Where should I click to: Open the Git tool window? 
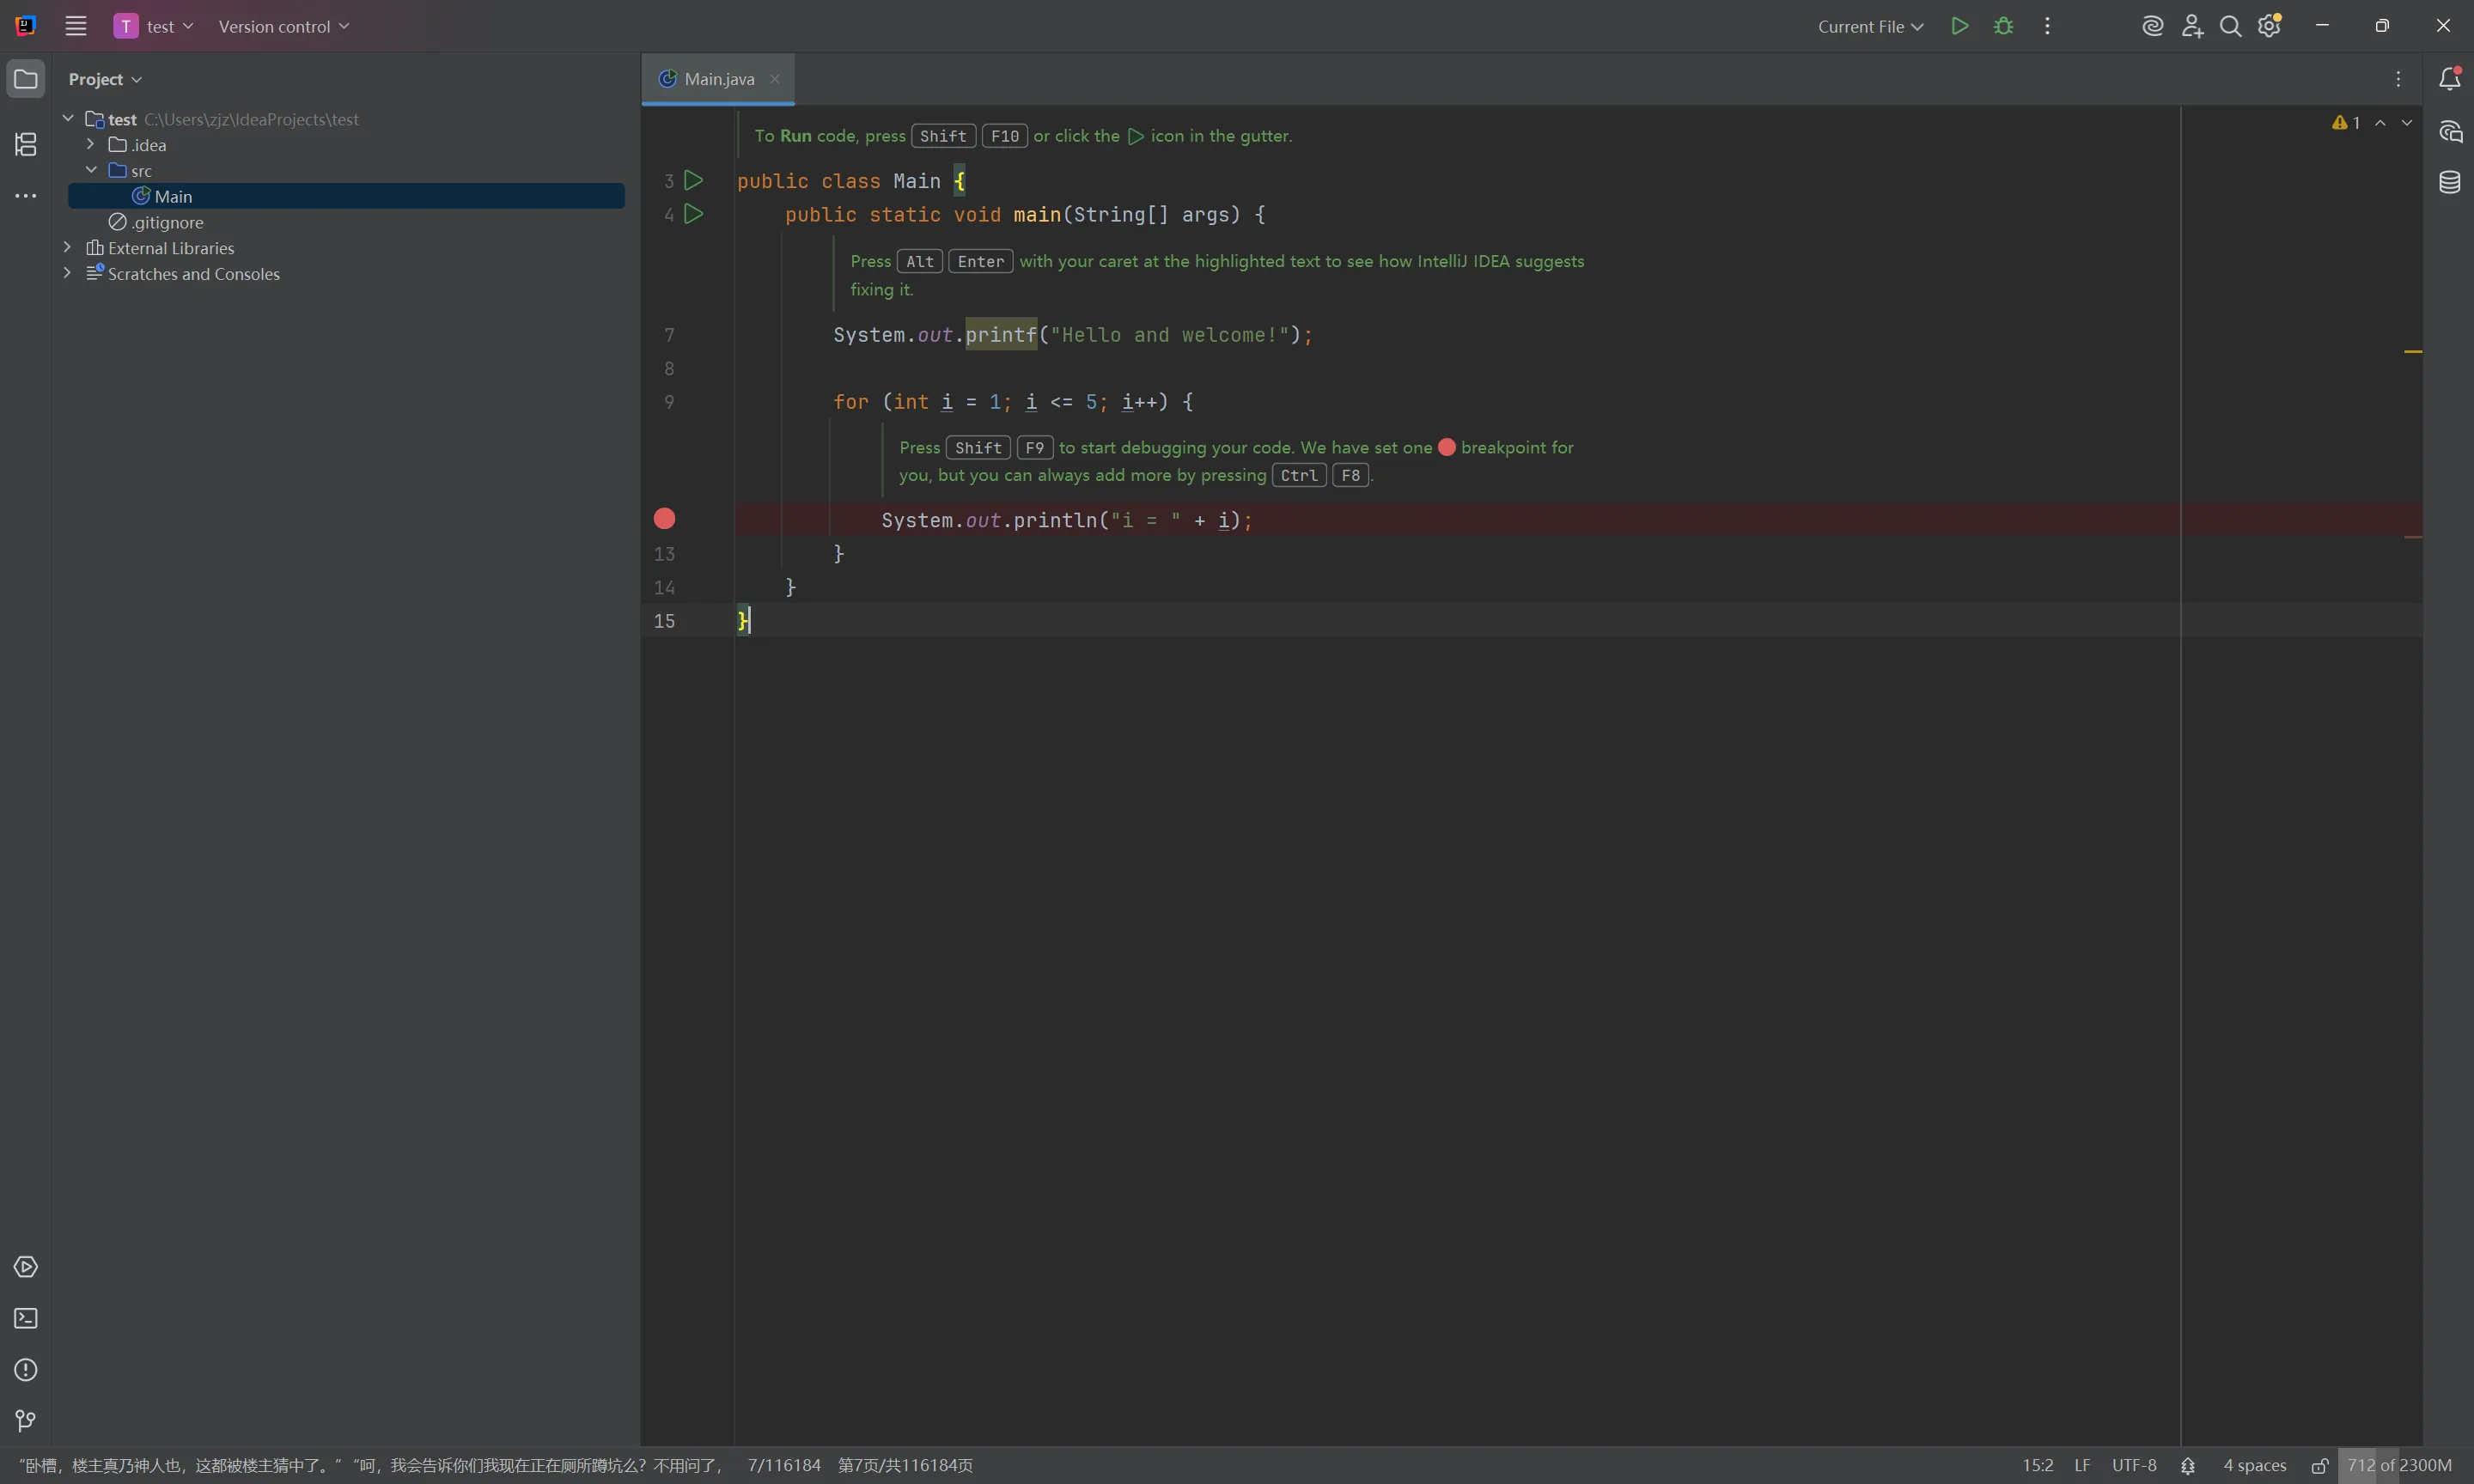pyautogui.click(x=26, y=1421)
